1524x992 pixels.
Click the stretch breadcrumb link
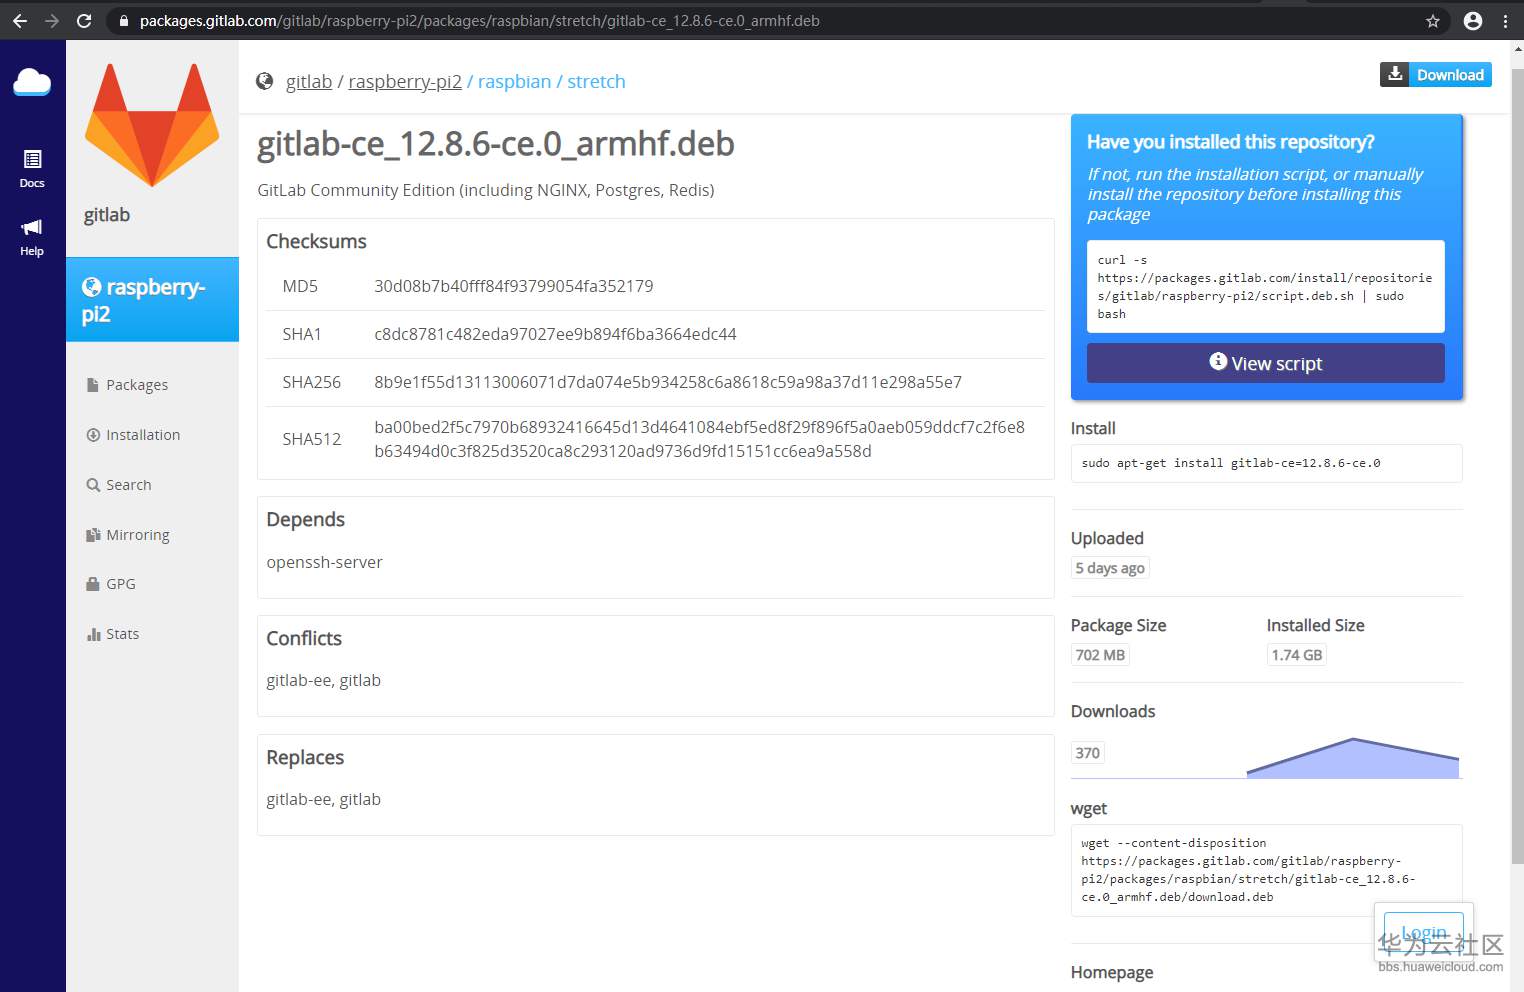click(596, 82)
